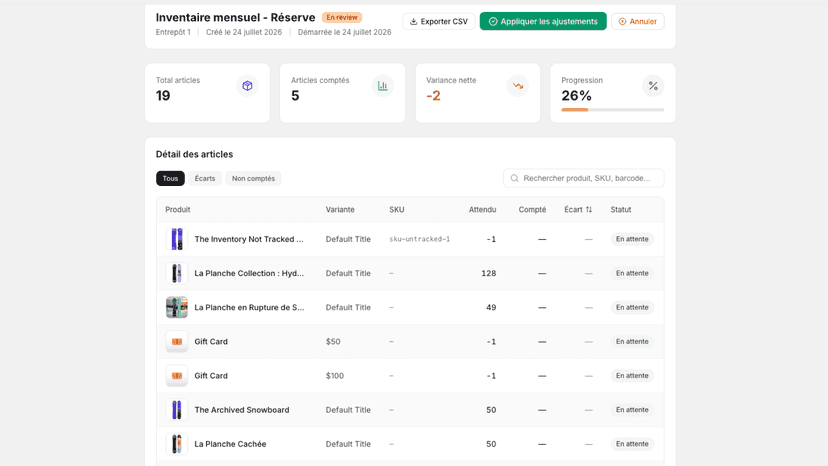828x466 pixels.
Task: Open La Planche en Rupture thumbnail
Action: click(177, 307)
